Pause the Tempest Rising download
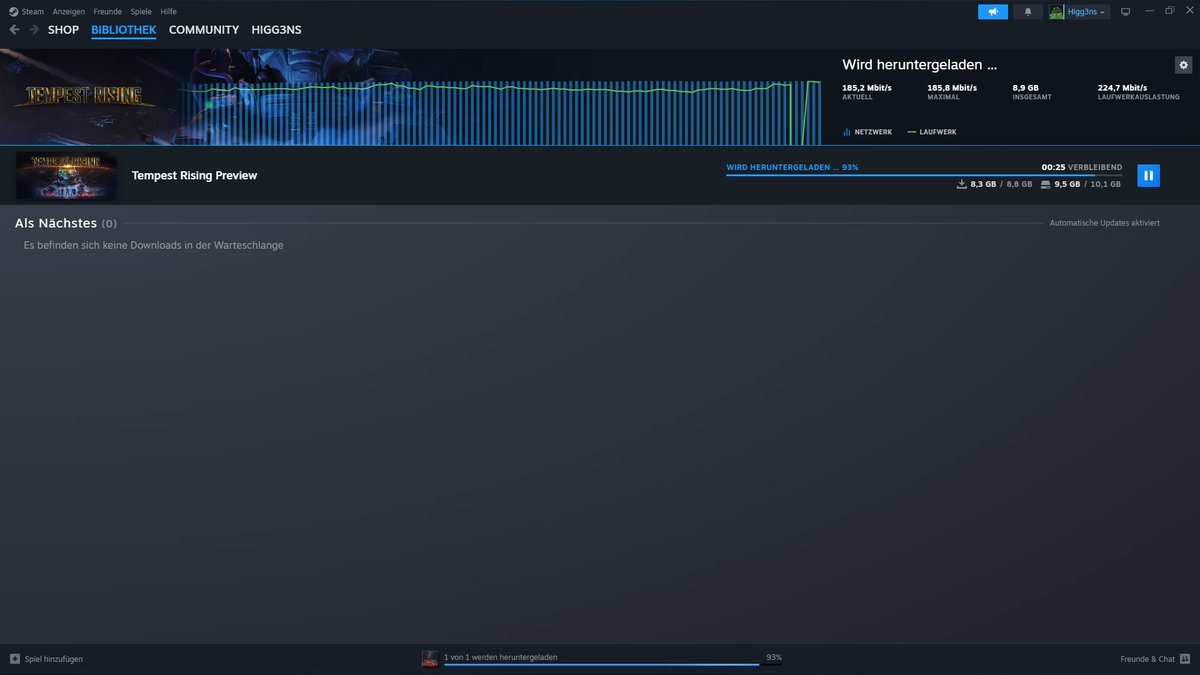1200x675 pixels. pyautogui.click(x=1149, y=175)
